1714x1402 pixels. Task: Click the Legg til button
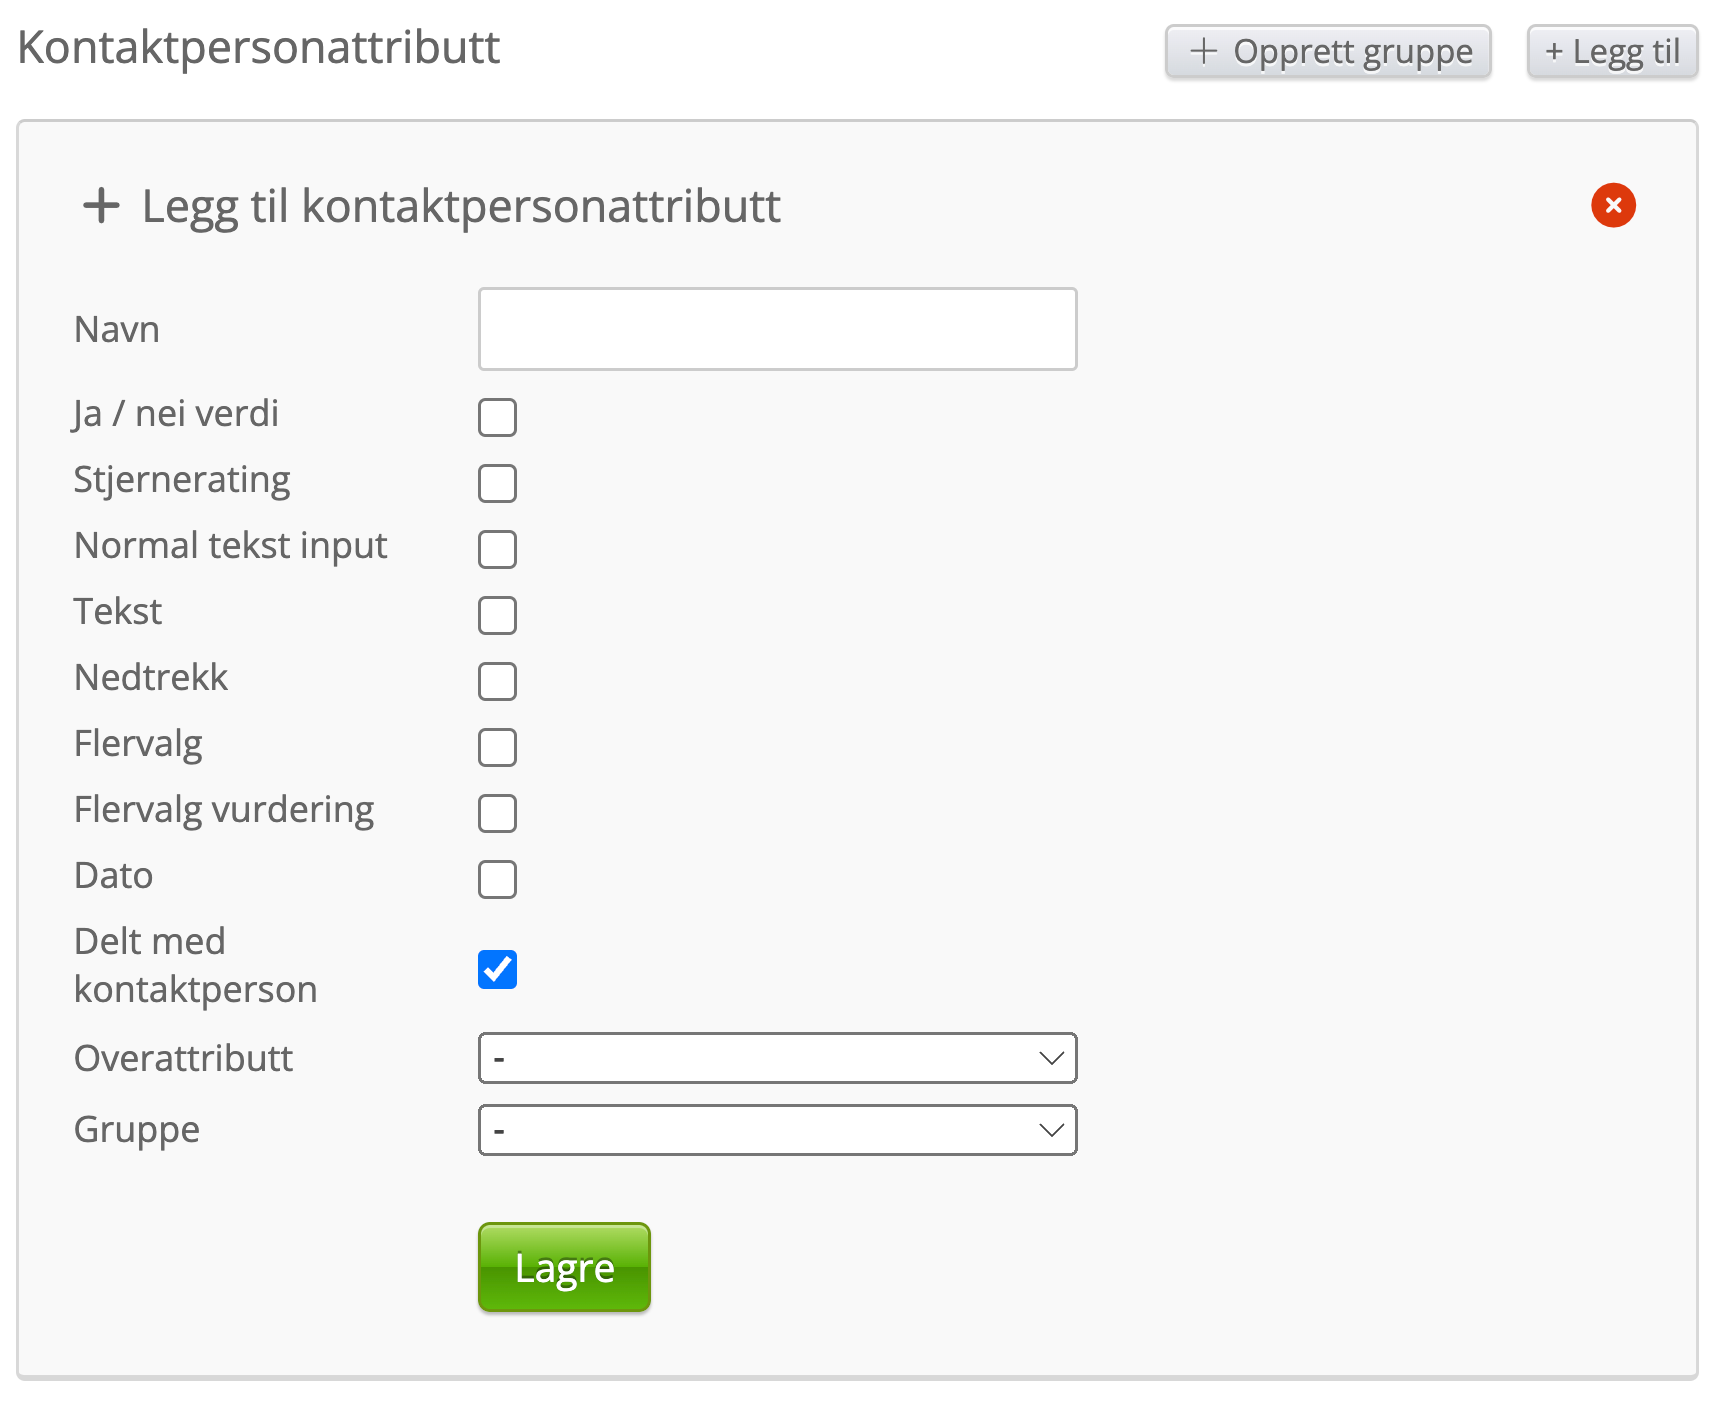click(1611, 51)
